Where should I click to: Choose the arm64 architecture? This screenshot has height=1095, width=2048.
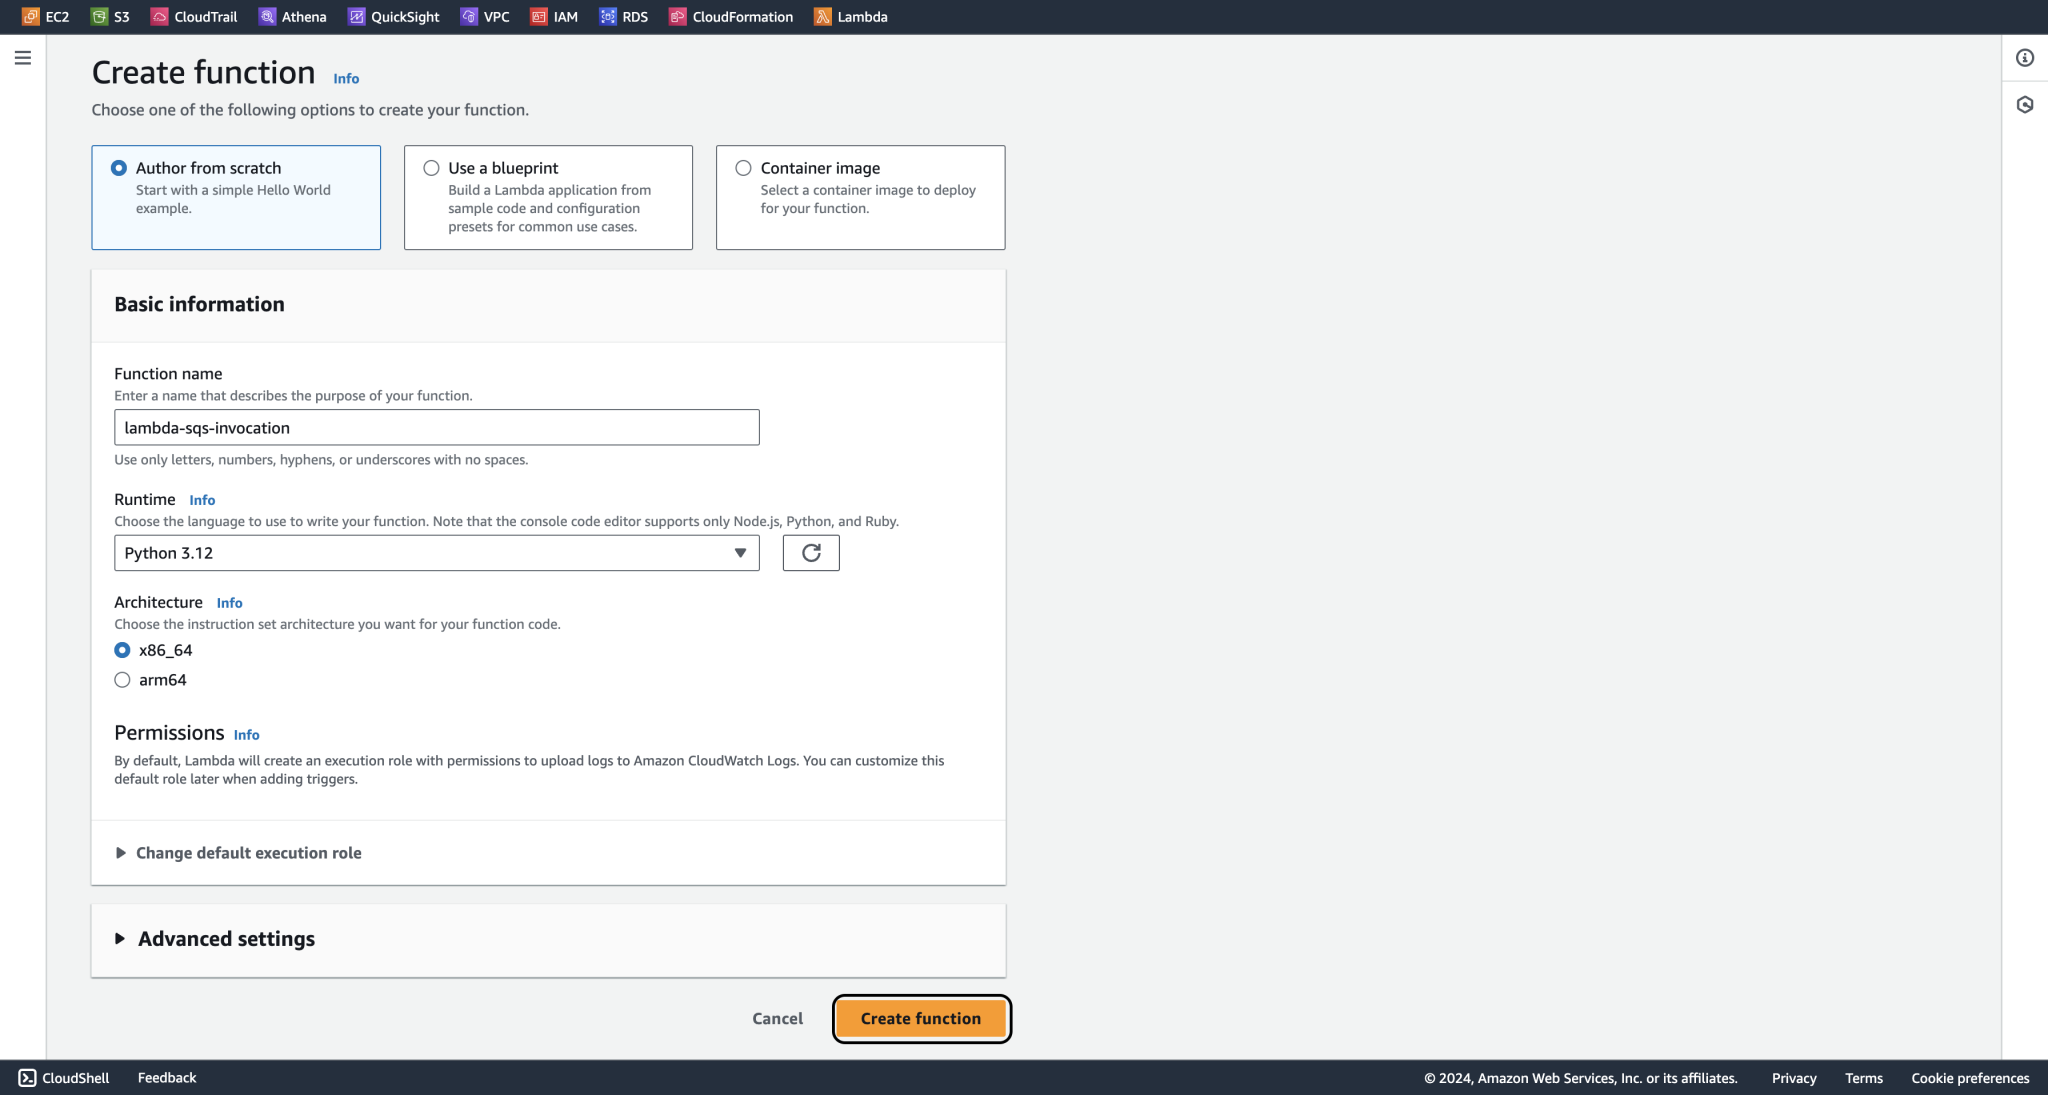122,679
